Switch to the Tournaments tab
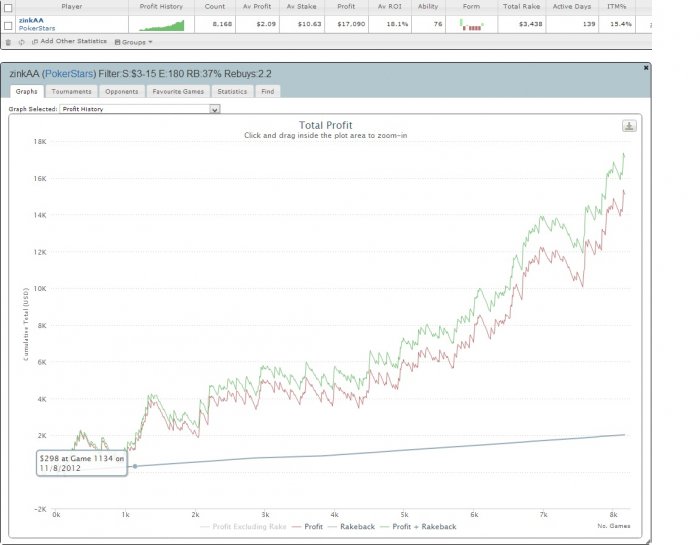 point(71,92)
